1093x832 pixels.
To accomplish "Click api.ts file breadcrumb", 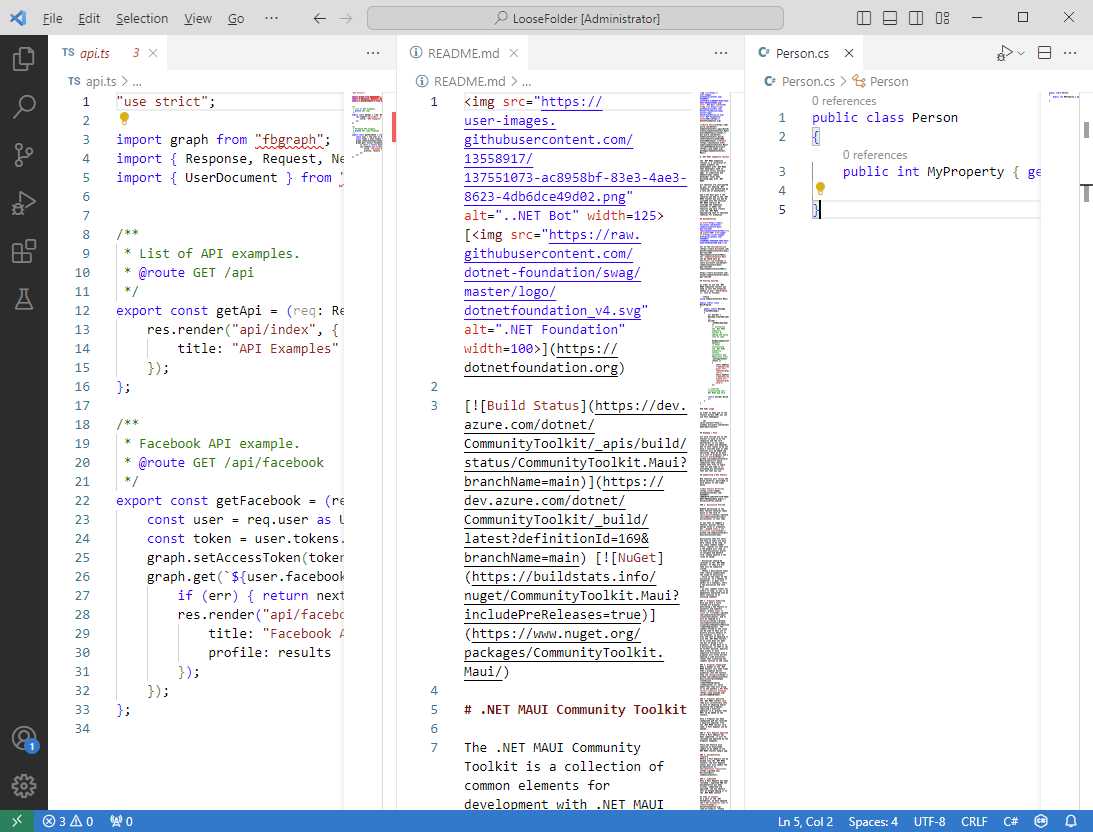I will pos(93,82).
